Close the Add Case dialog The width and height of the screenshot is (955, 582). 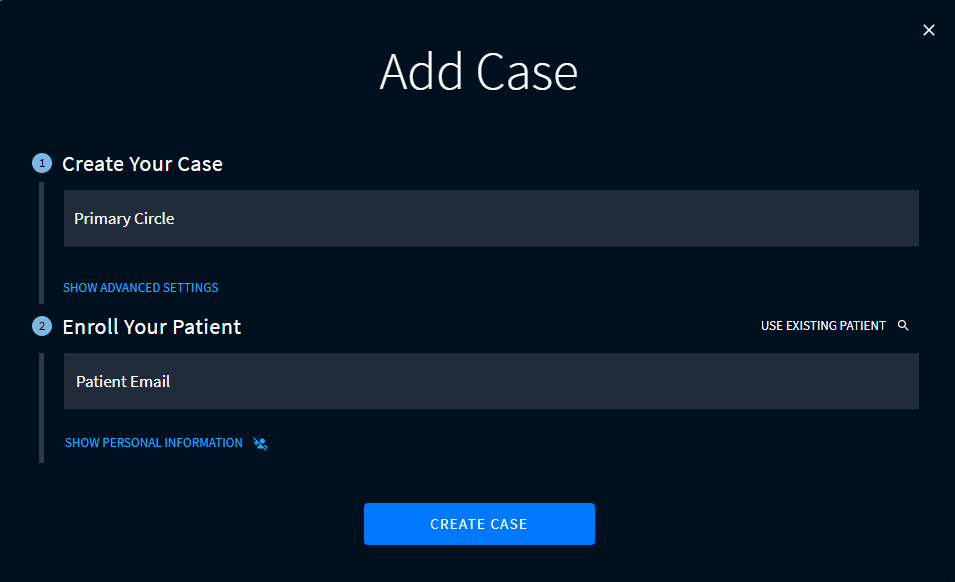929,30
